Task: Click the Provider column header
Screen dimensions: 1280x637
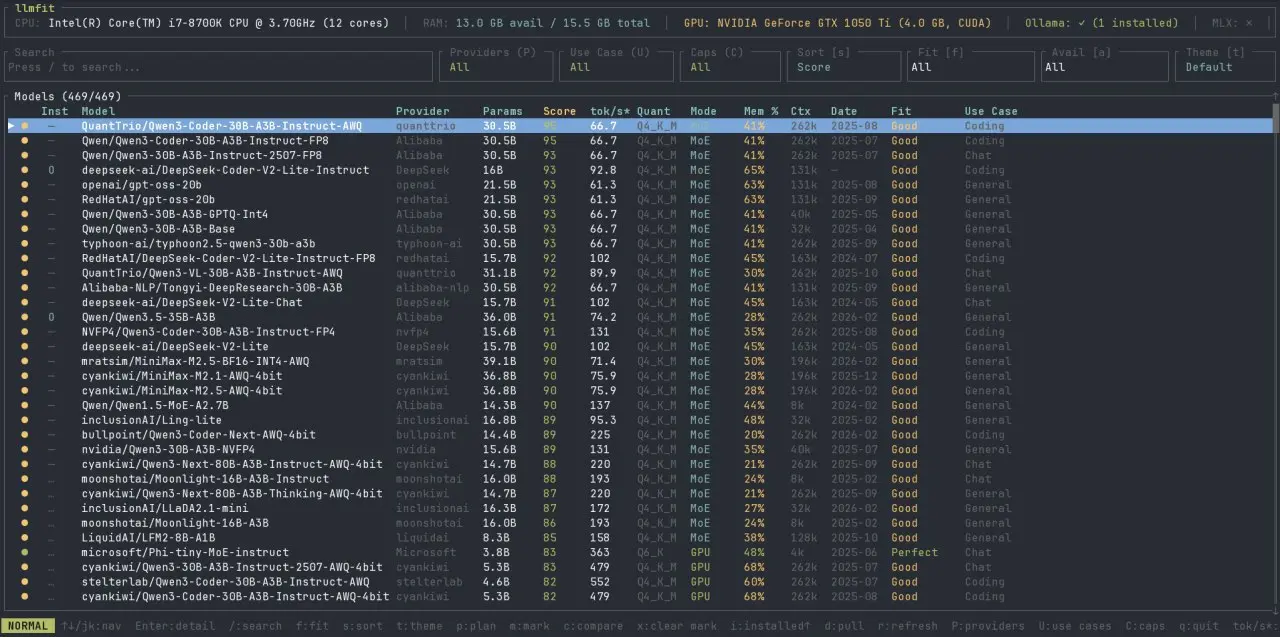Action: click(423, 111)
